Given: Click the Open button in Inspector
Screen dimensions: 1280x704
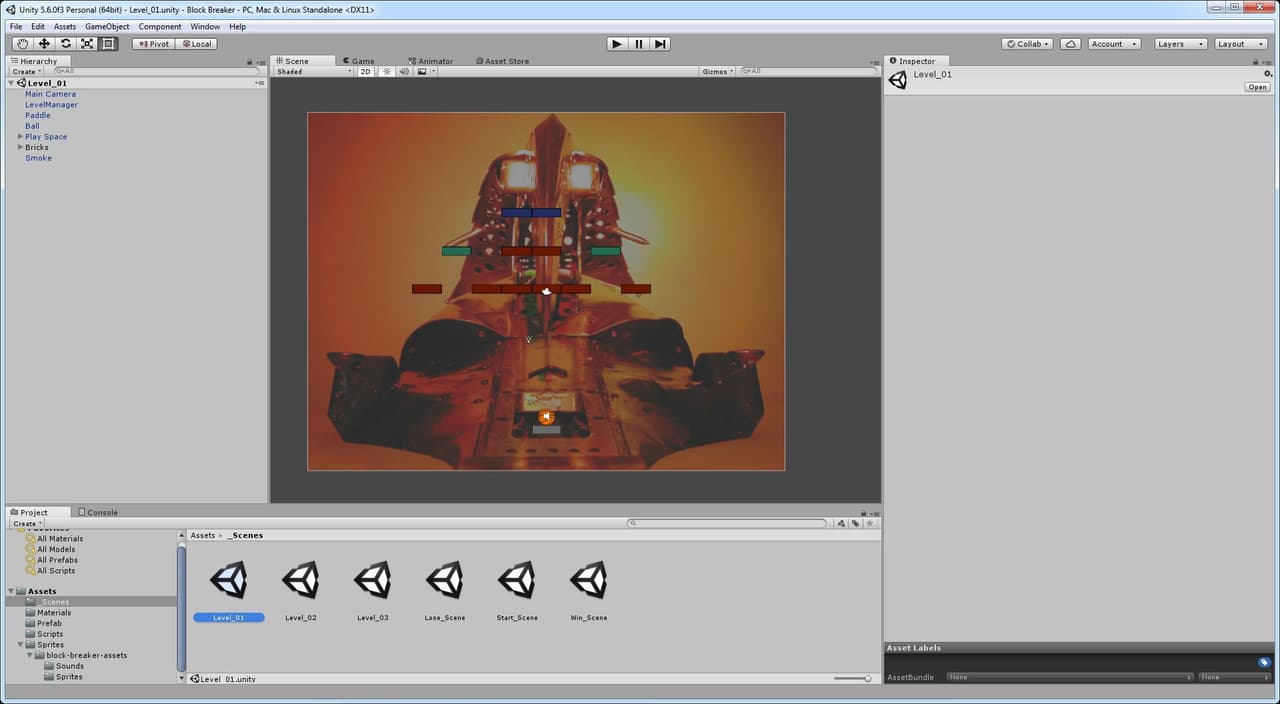Looking at the screenshot, I should point(1257,87).
